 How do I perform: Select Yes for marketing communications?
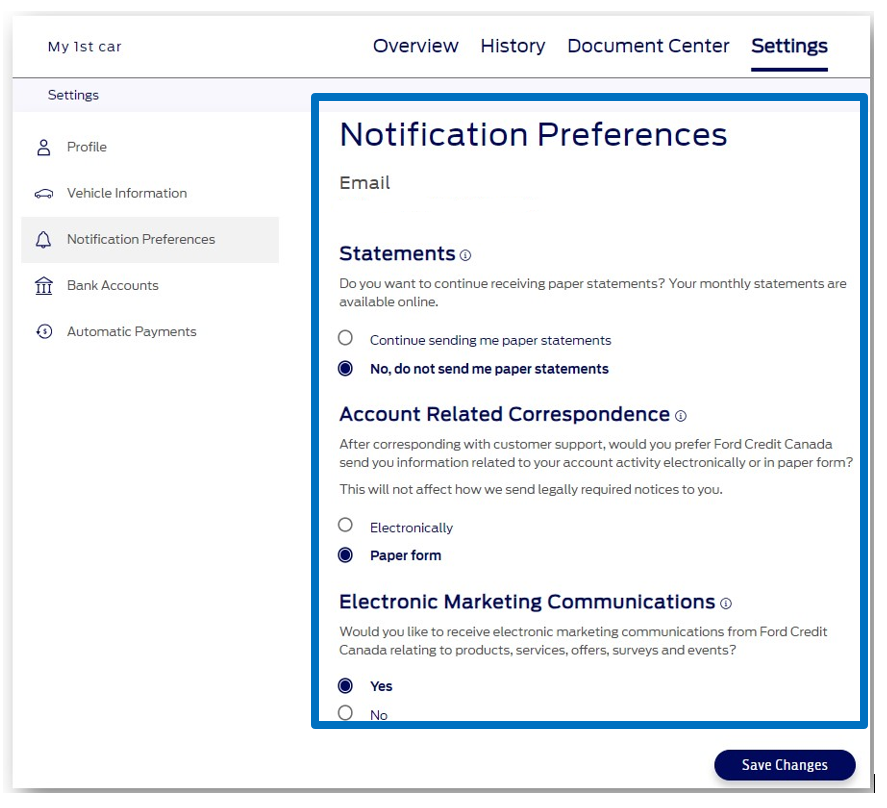tap(345, 686)
